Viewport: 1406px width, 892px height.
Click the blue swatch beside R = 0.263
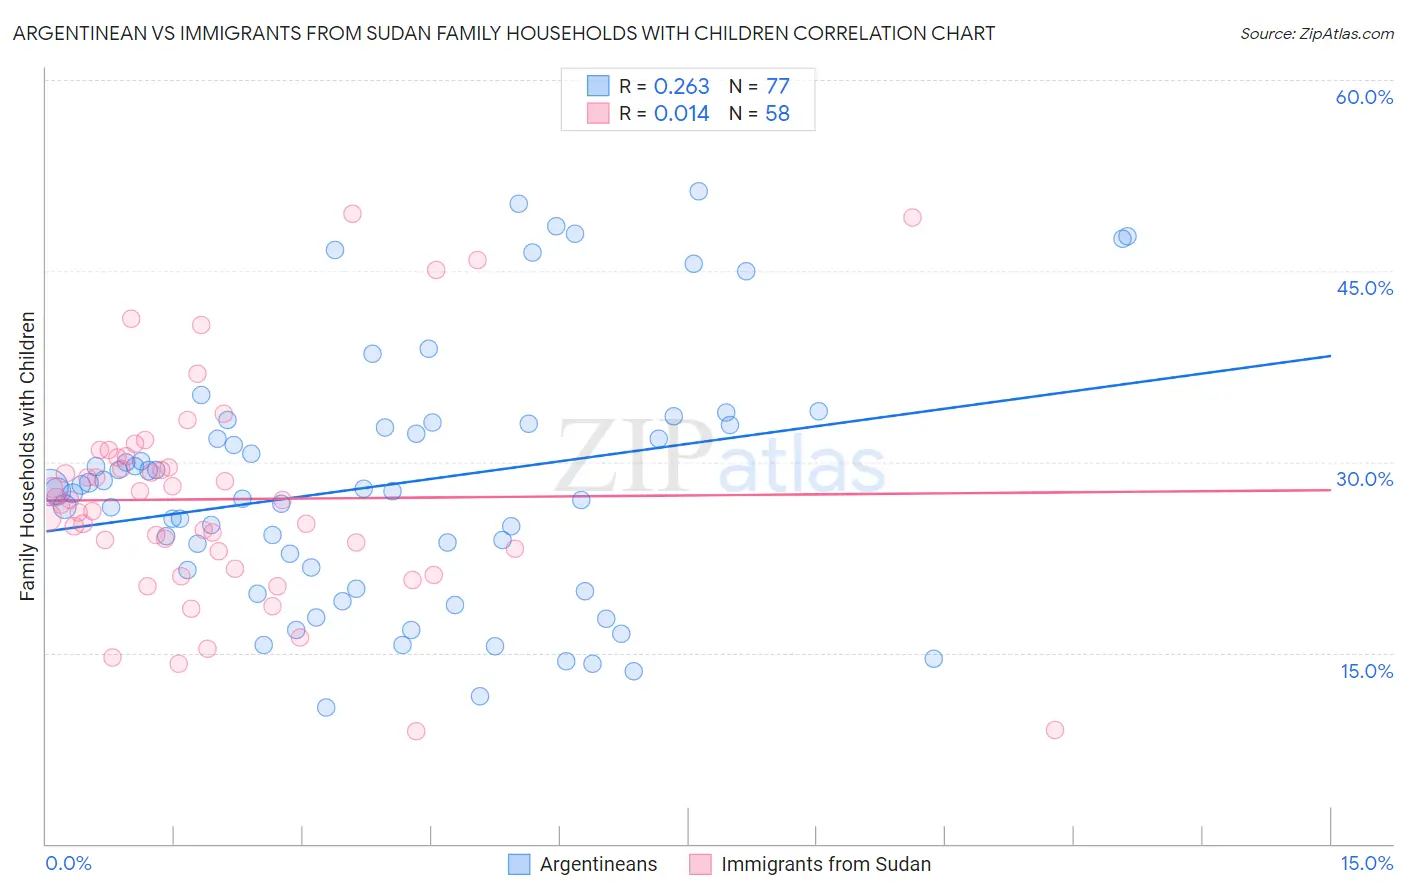(598, 86)
